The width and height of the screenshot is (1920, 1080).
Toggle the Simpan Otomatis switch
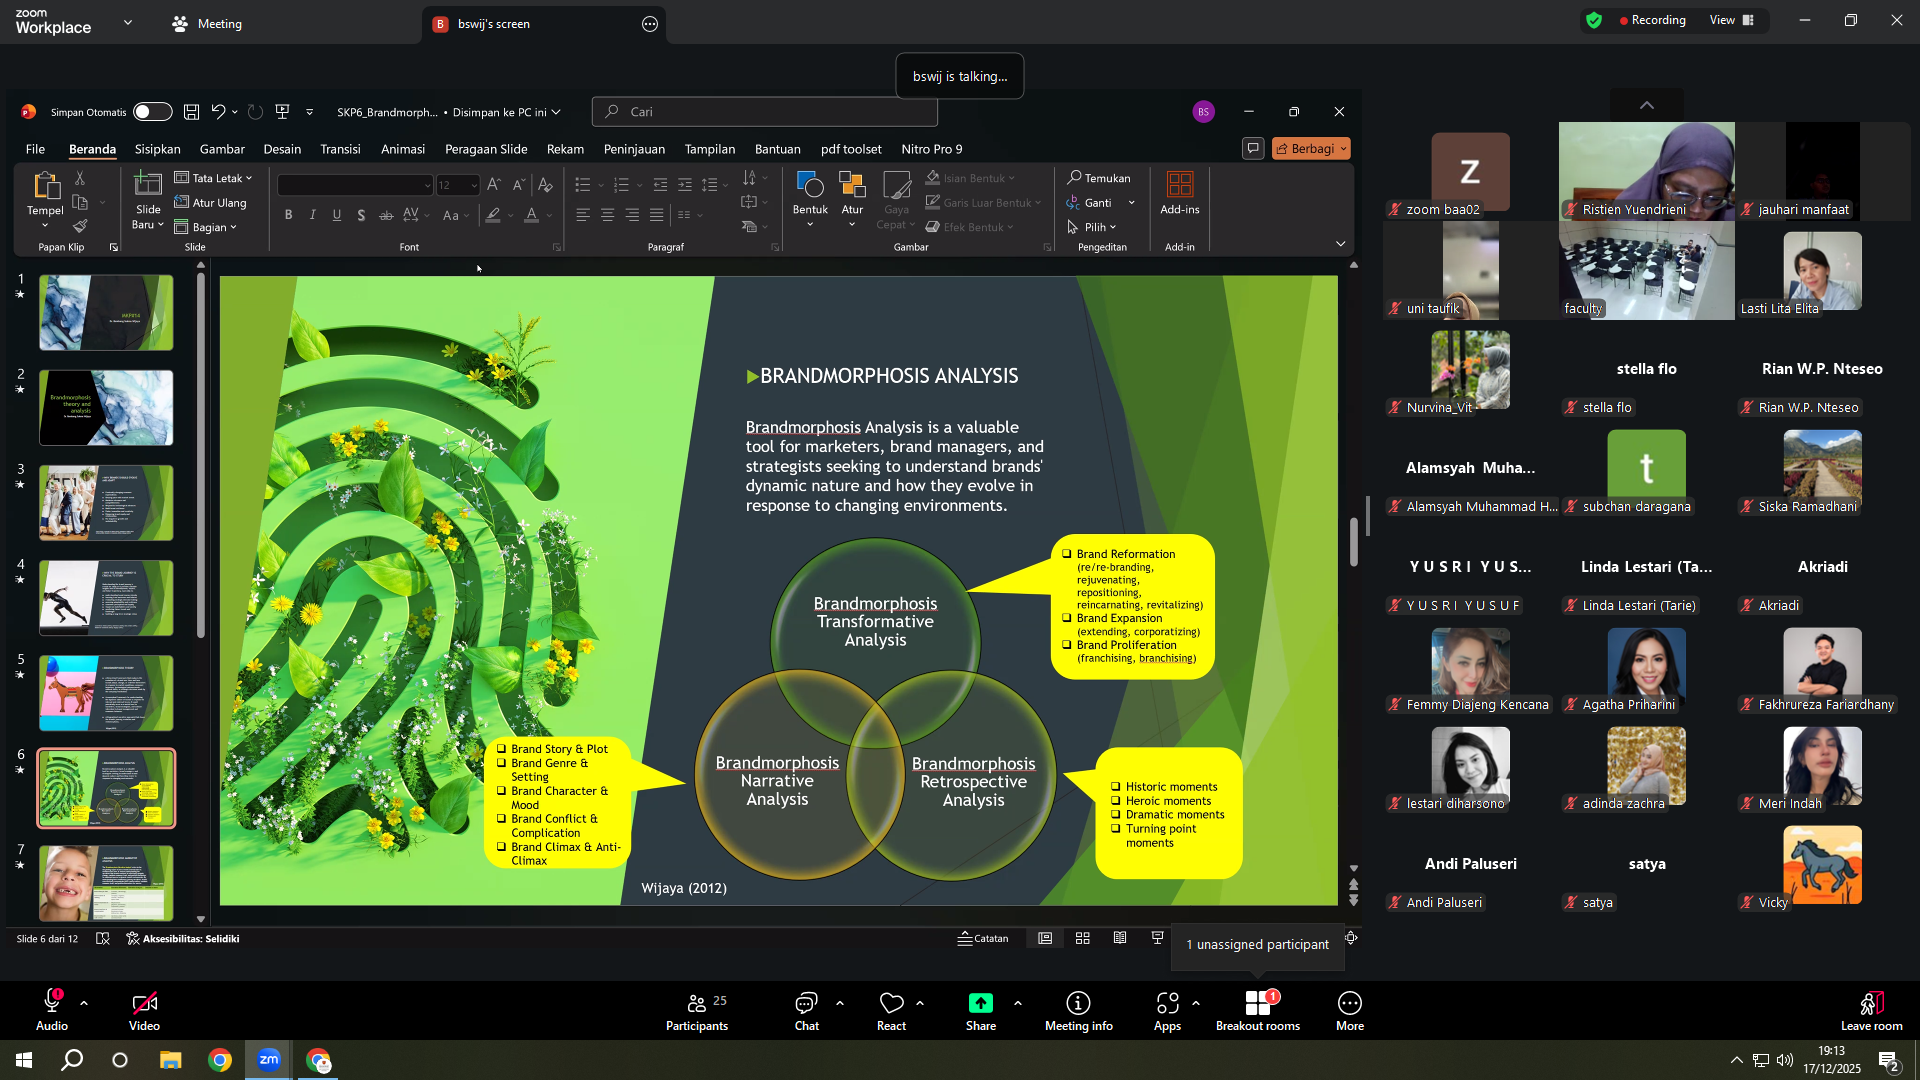coord(153,112)
